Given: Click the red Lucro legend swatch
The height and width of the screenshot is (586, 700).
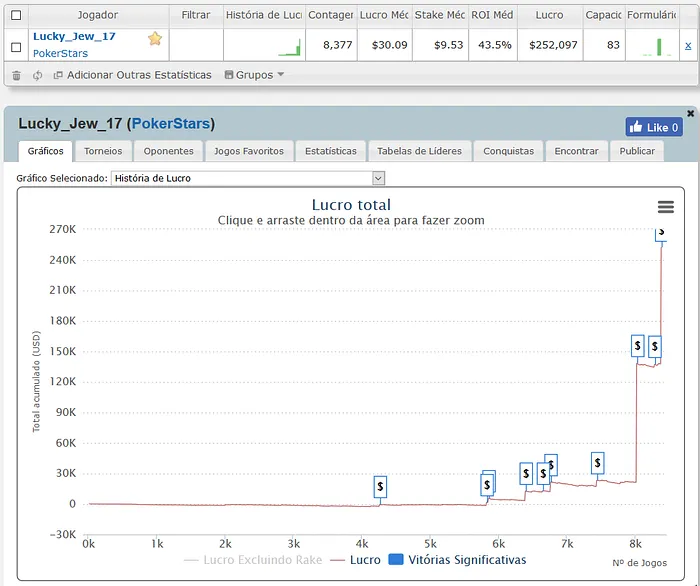Looking at the screenshot, I should coord(337,560).
